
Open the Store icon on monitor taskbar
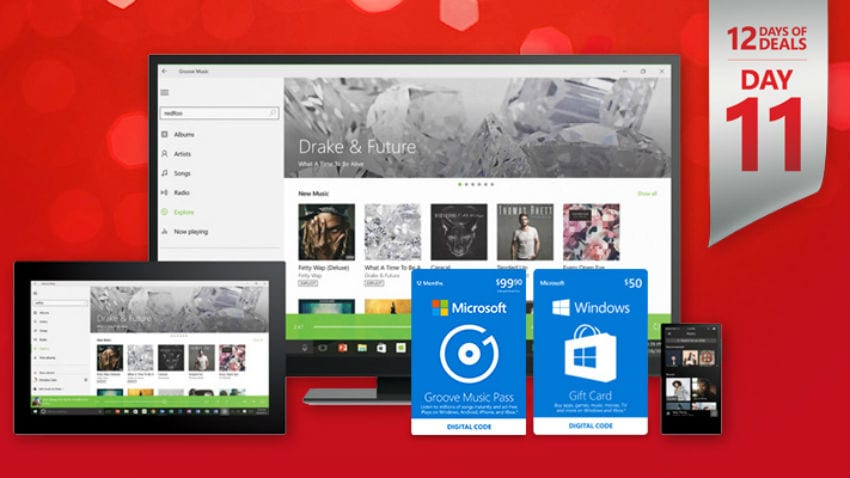tap(382, 347)
